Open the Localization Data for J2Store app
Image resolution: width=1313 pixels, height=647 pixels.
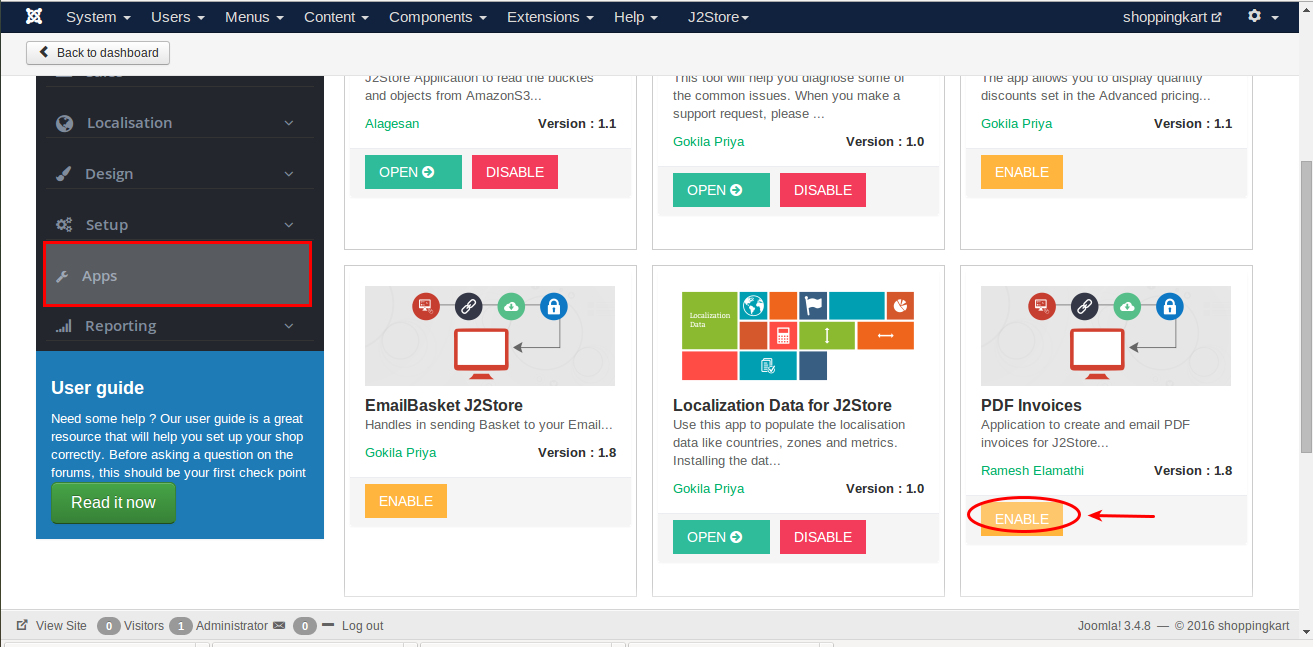[721, 537]
